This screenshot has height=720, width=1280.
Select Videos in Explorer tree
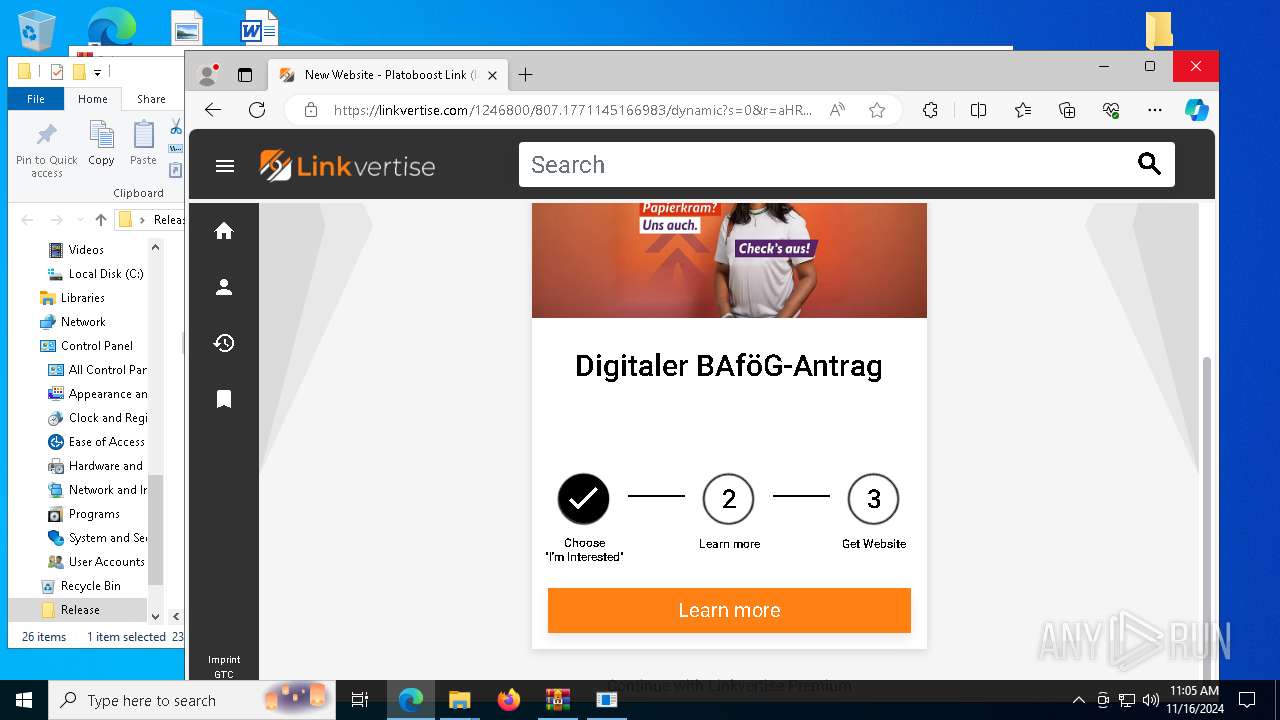(86, 250)
